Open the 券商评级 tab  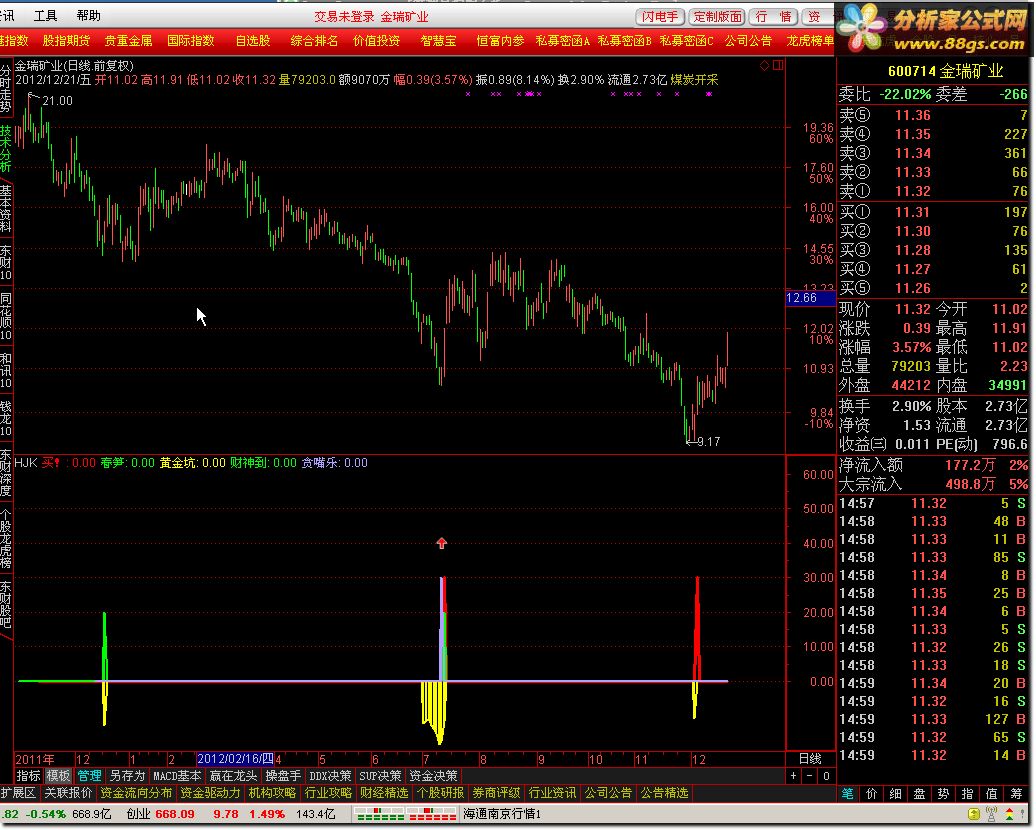point(496,793)
